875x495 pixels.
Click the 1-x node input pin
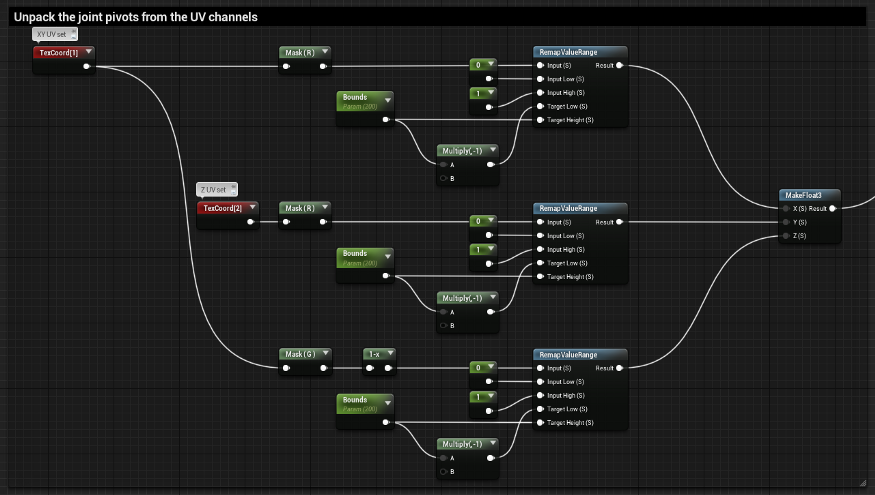pyautogui.click(x=369, y=368)
